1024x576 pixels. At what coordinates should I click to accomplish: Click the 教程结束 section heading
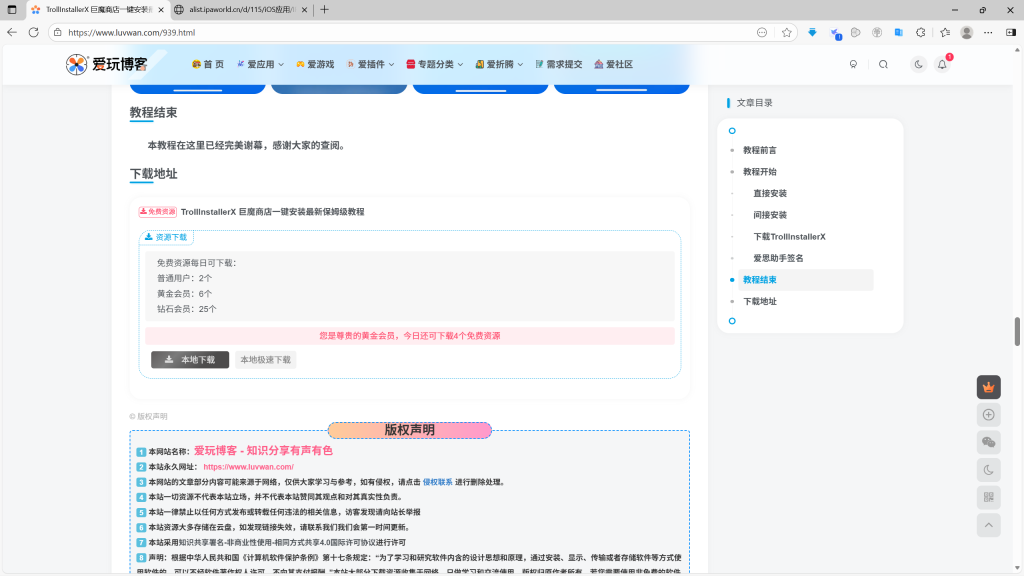pos(153,112)
